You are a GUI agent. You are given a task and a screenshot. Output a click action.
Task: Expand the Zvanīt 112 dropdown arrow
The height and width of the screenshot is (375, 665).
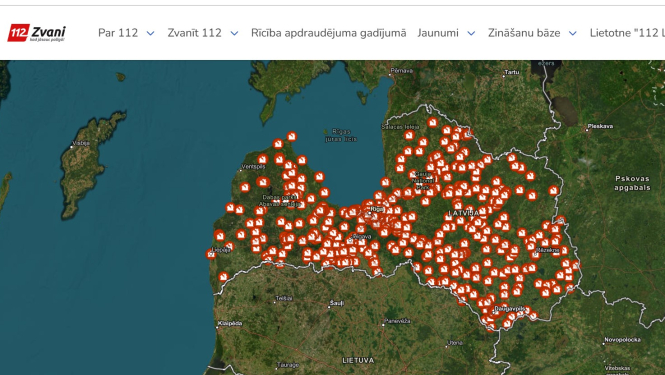click(235, 33)
